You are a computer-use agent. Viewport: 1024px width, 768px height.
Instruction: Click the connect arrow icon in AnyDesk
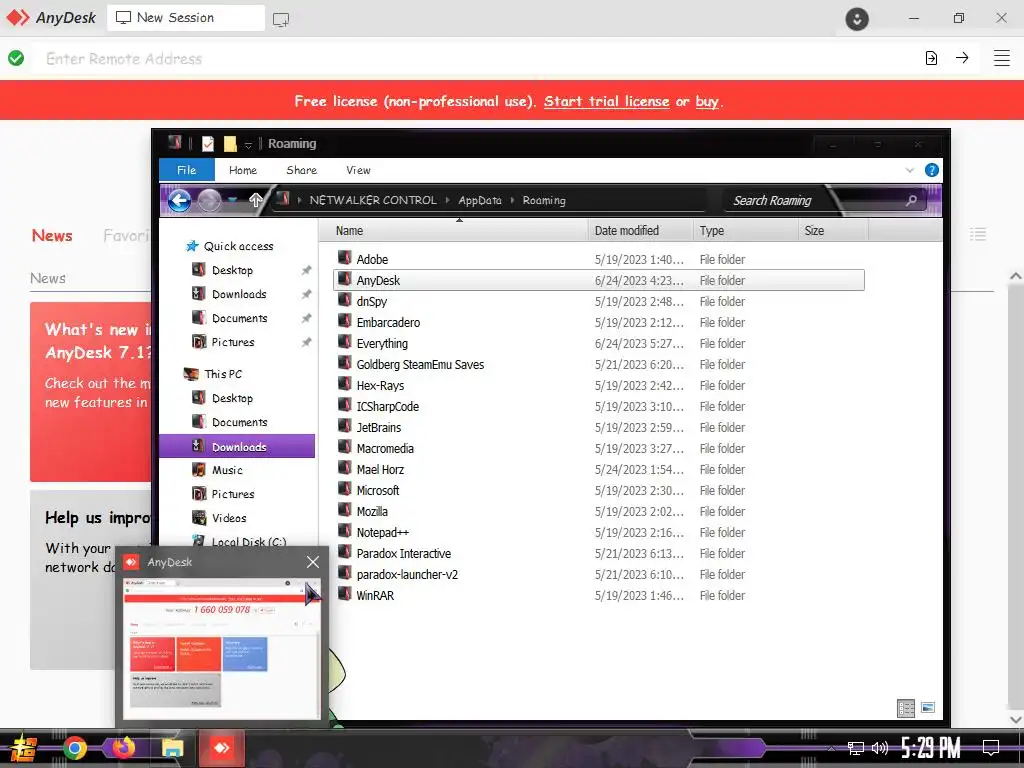click(962, 57)
